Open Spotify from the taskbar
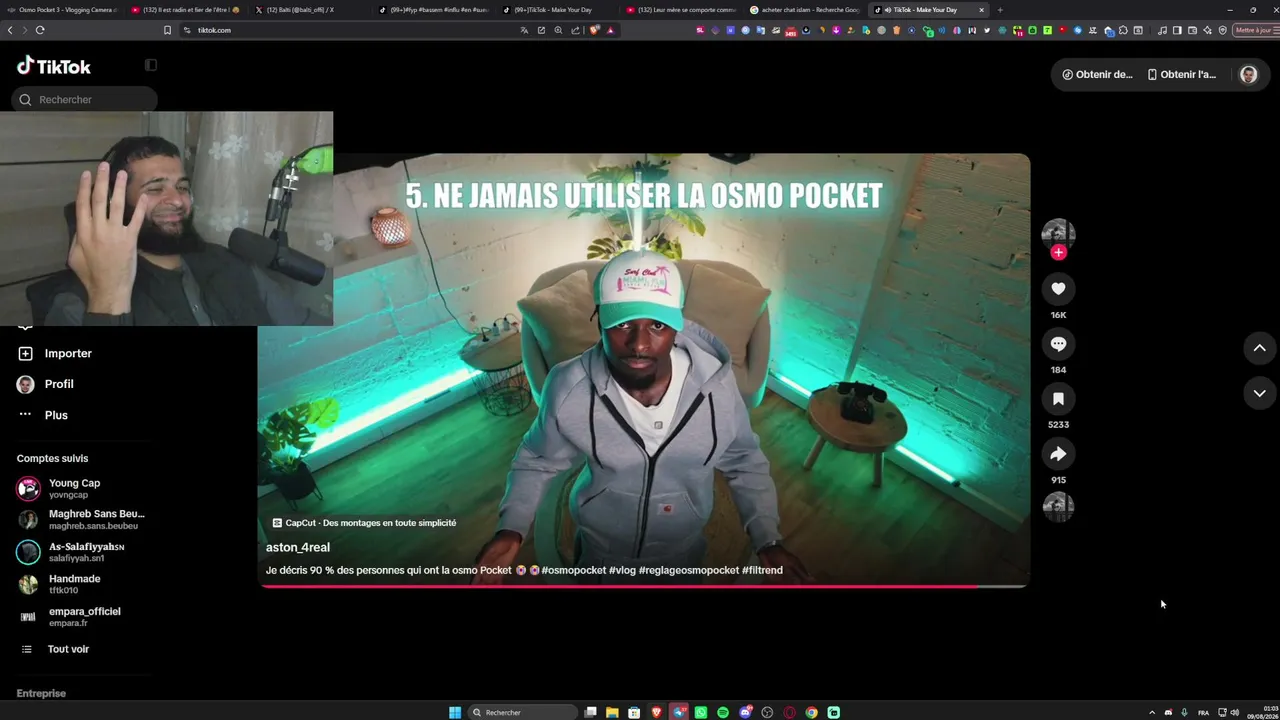 point(723,712)
